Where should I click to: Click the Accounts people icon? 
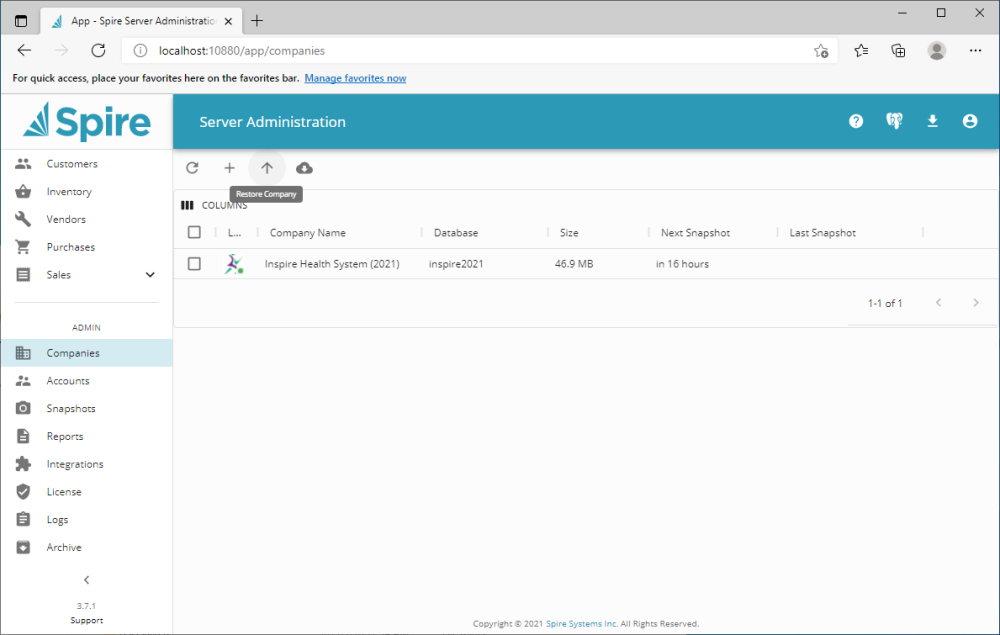pyautogui.click(x=23, y=381)
